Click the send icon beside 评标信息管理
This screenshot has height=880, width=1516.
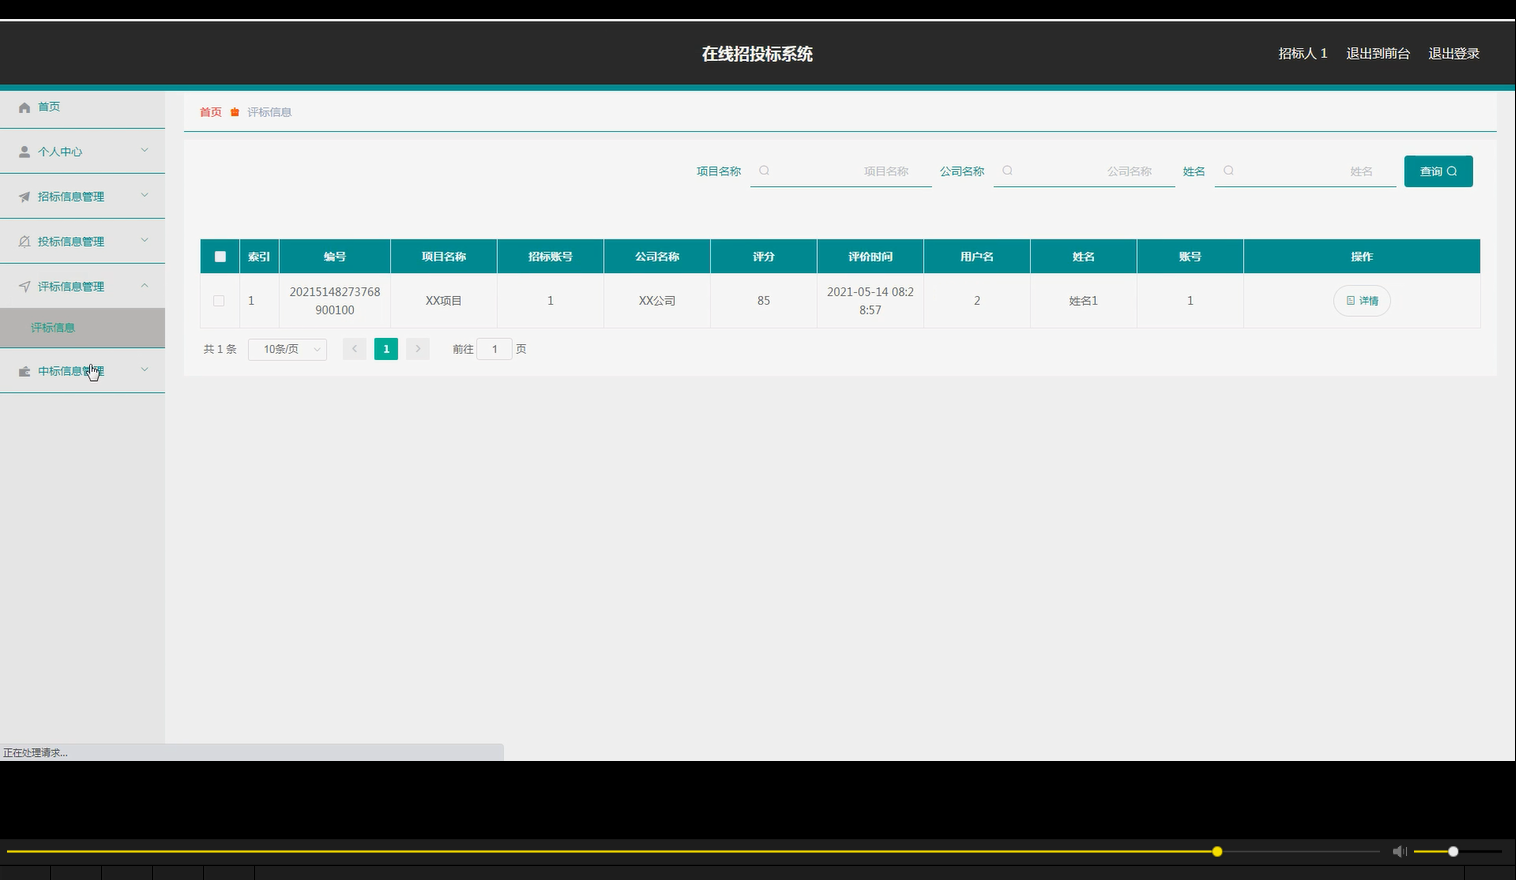click(24, 287)
